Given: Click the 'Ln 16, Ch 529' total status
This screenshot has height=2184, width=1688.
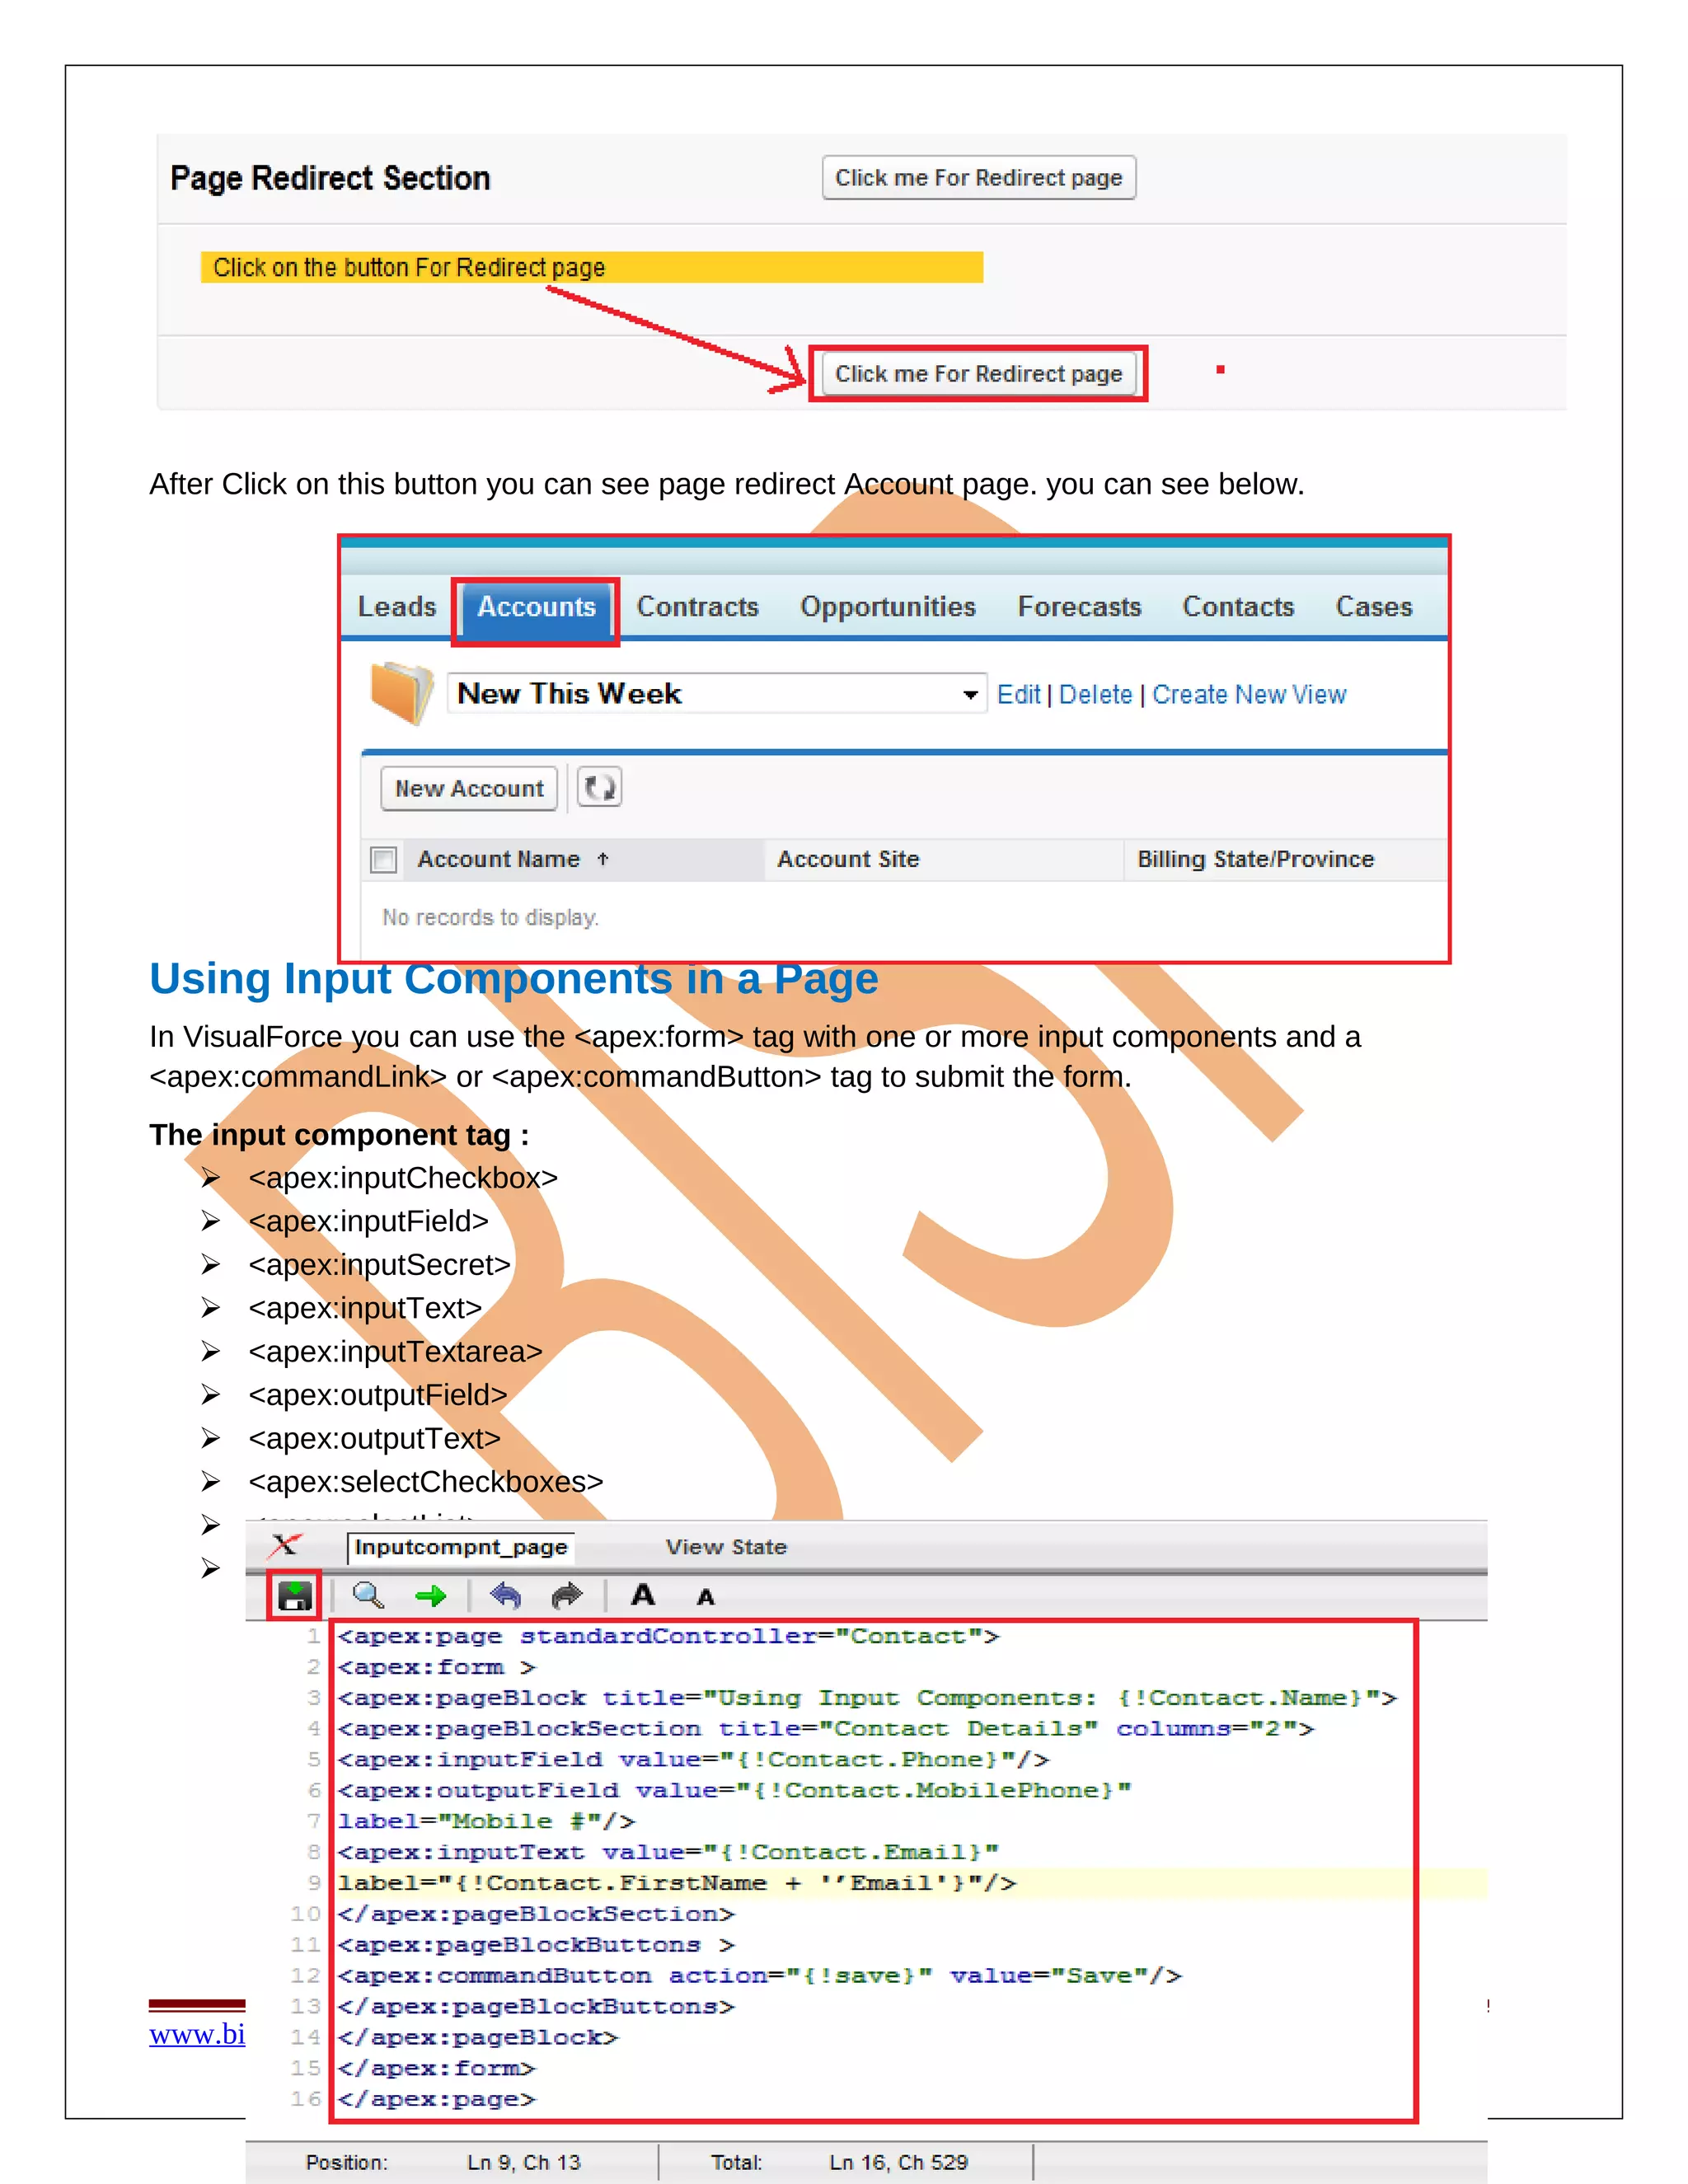Looking at the screenshot, I should (899, 2162).
